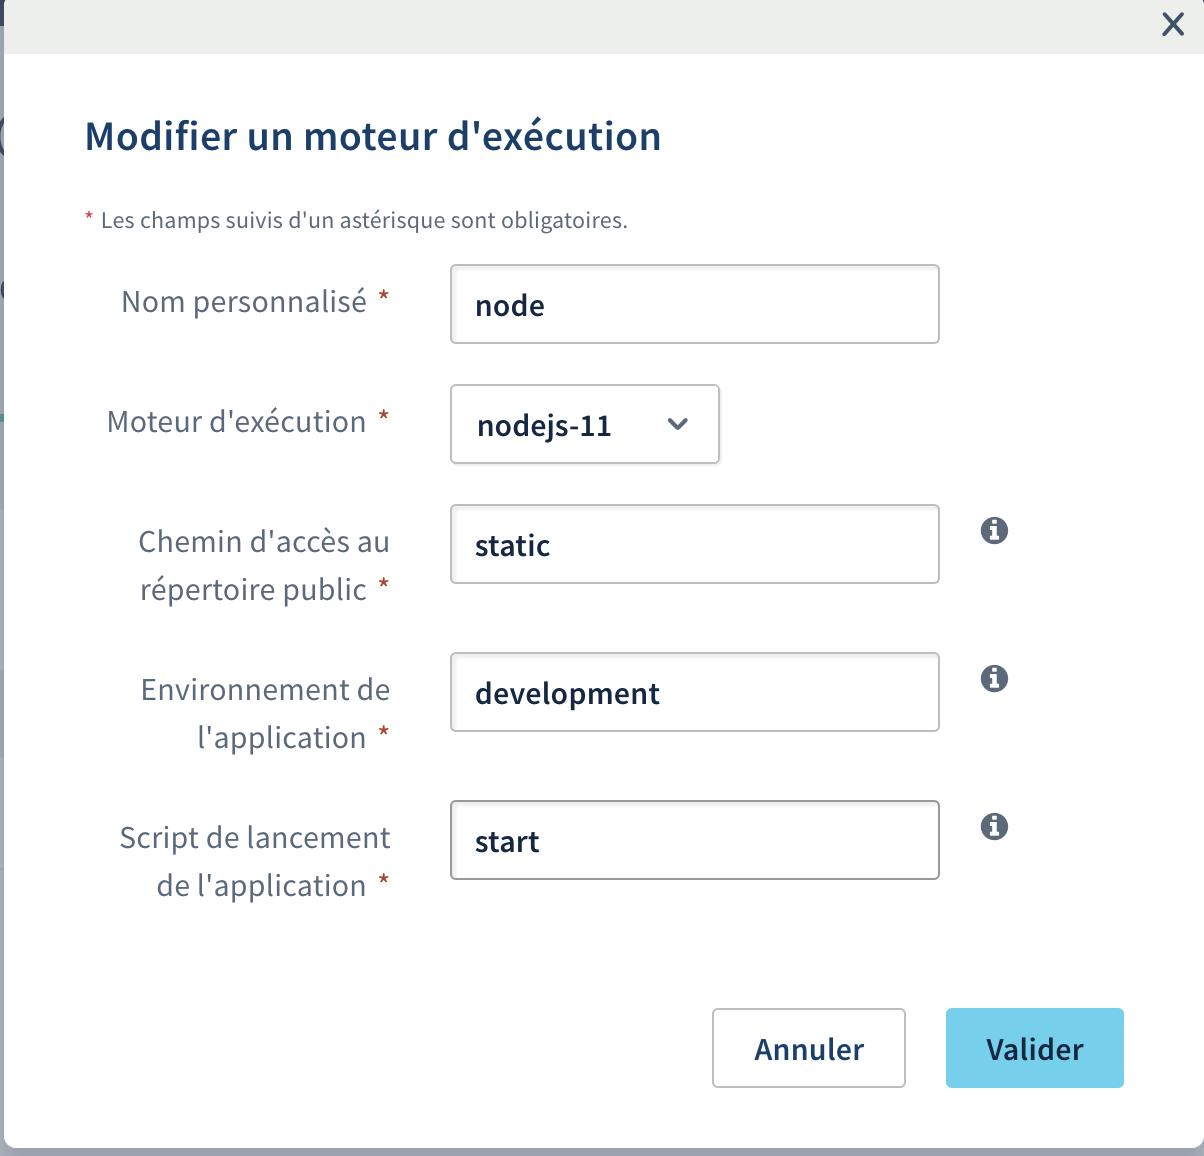
Task: Click info icon next to application environment field
Action: point(994,679)
